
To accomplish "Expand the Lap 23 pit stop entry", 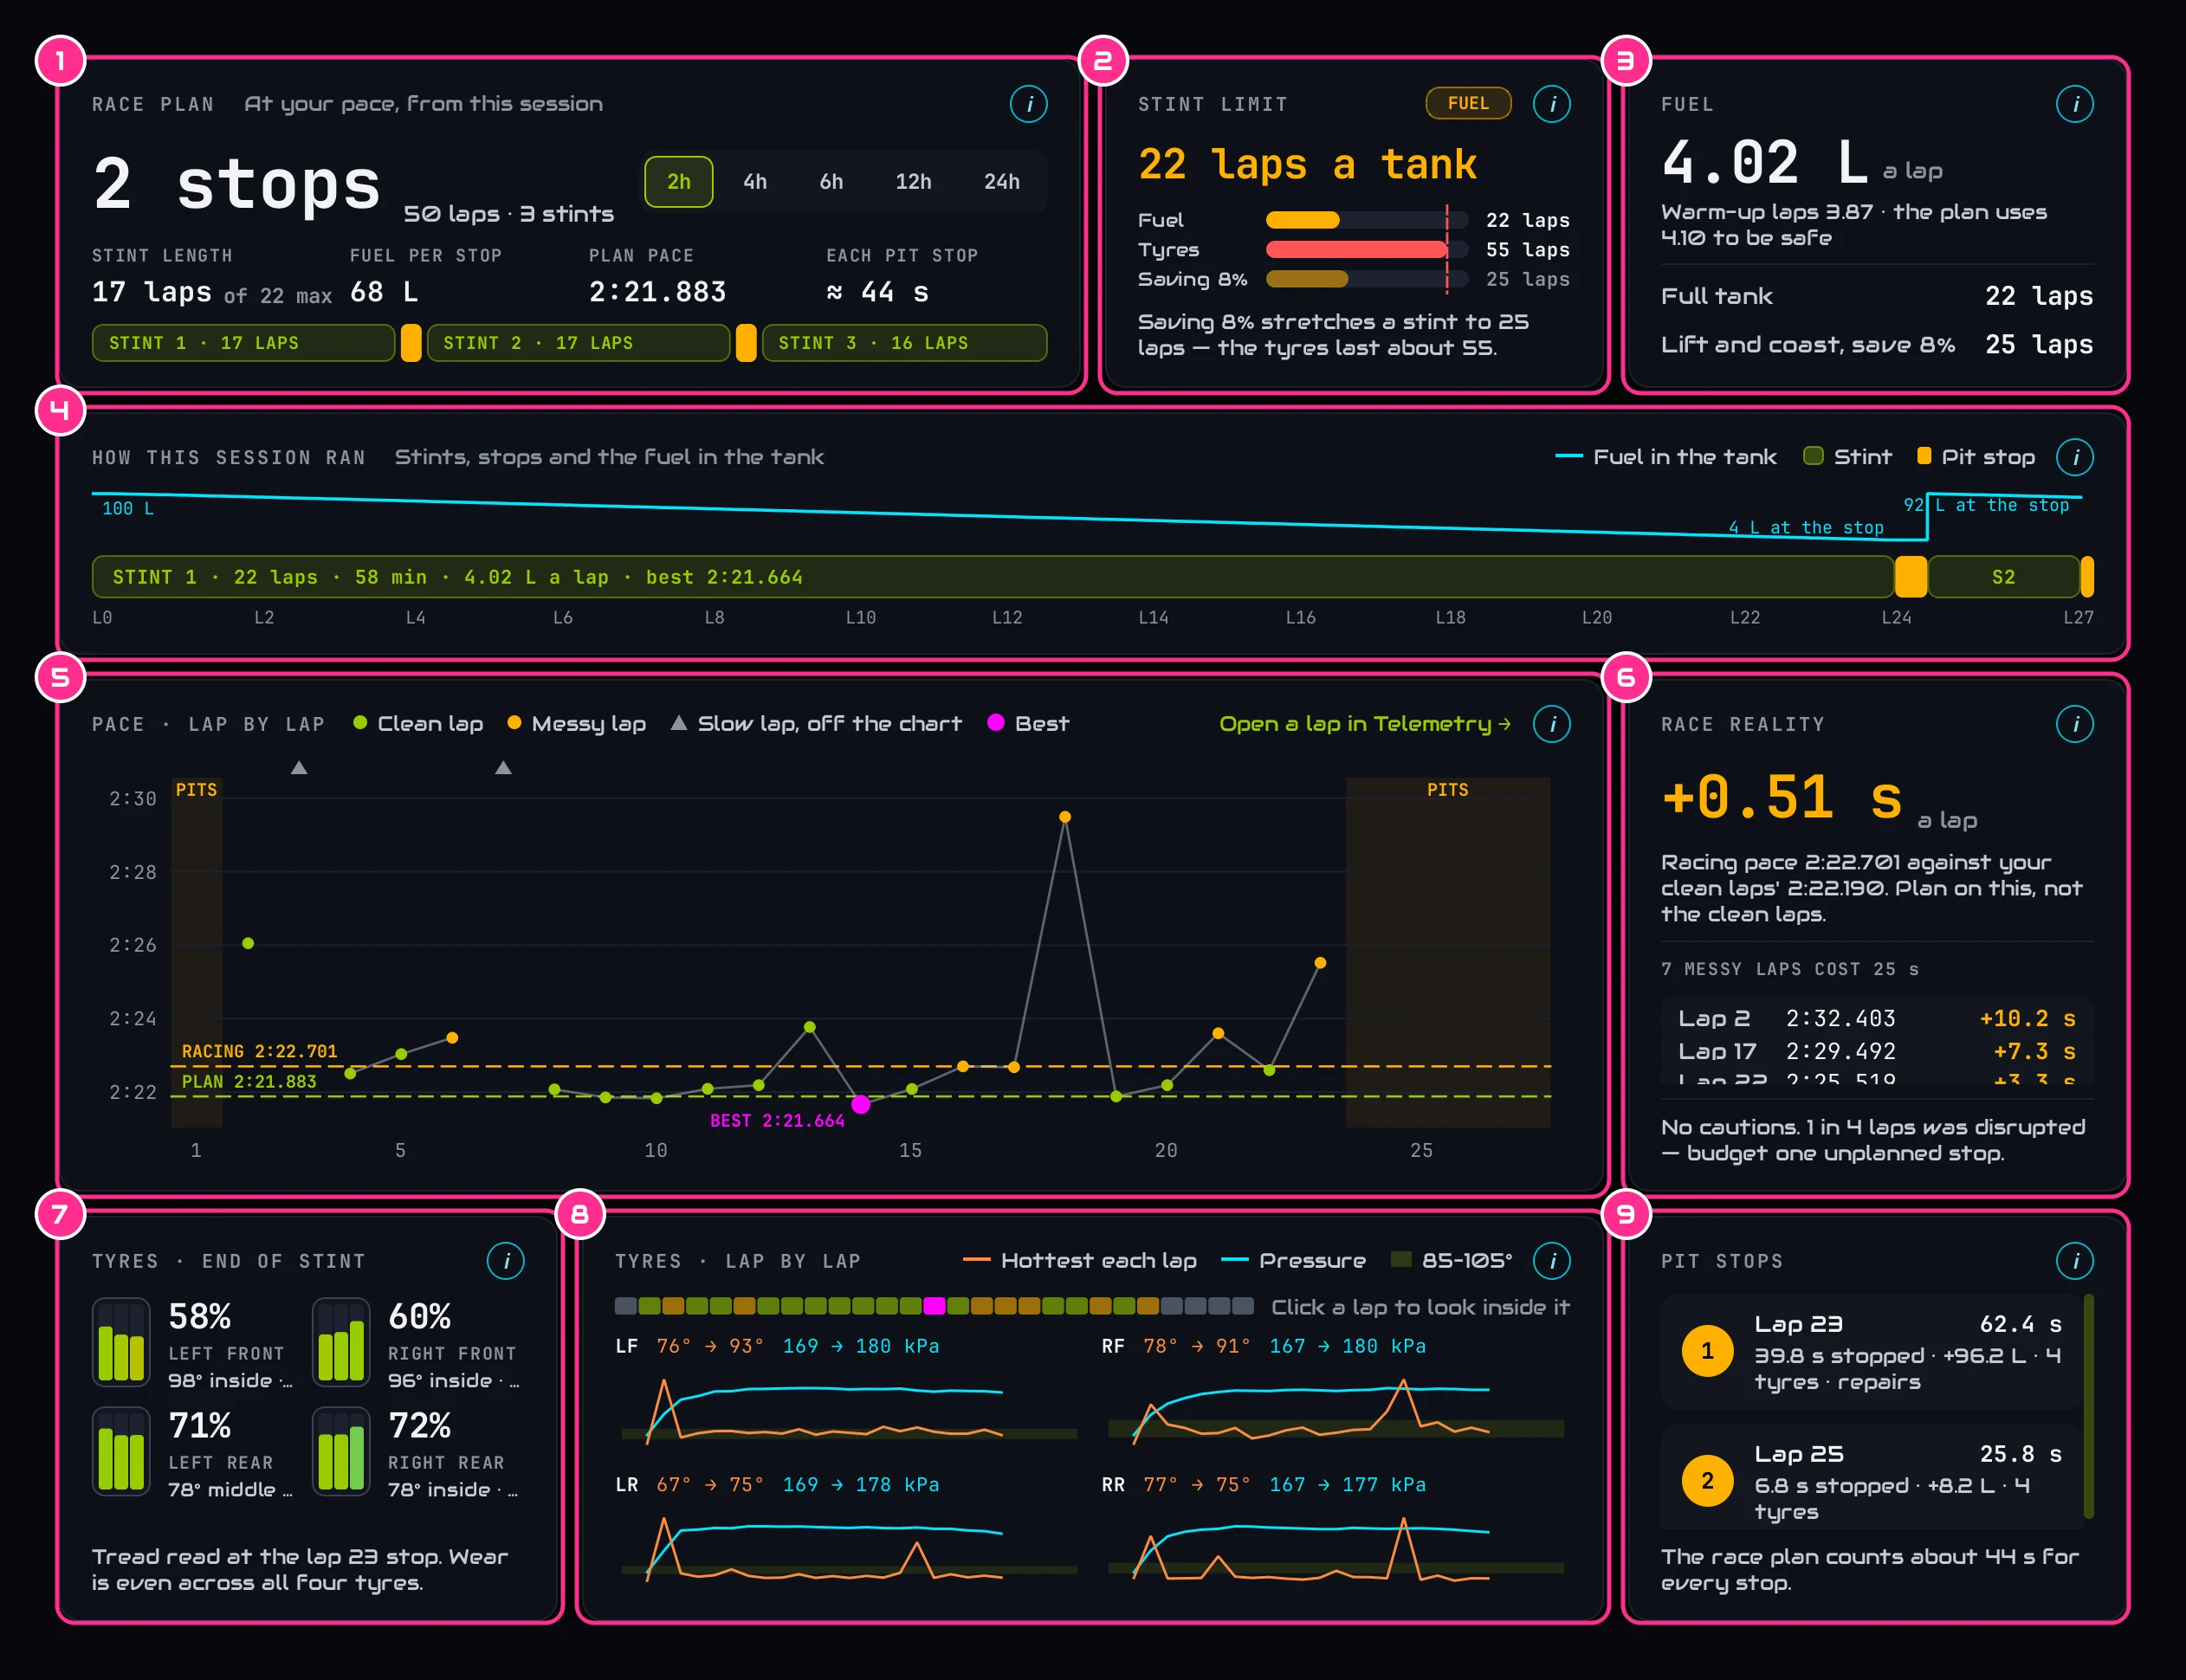I will [1869, 1352].
